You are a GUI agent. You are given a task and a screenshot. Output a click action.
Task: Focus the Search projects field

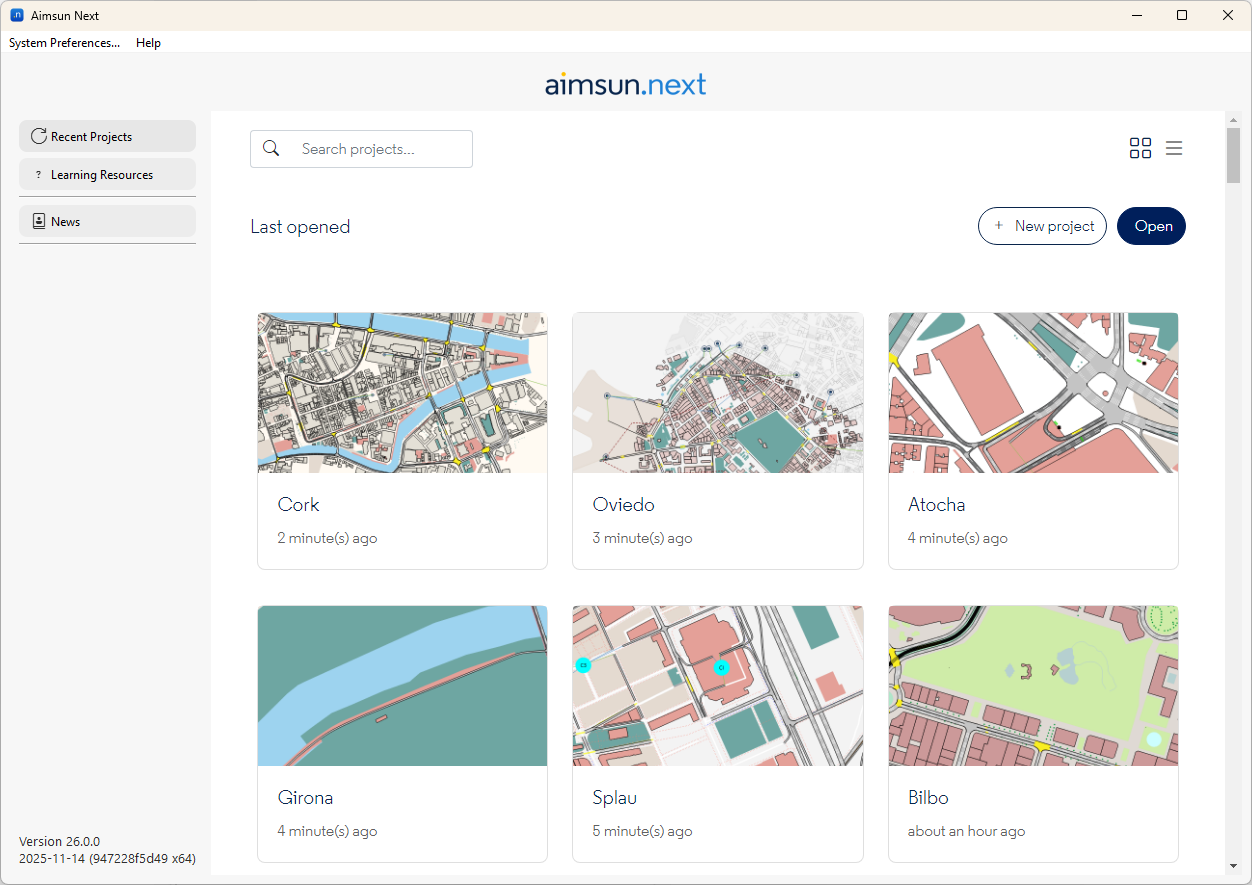[361, 148]
